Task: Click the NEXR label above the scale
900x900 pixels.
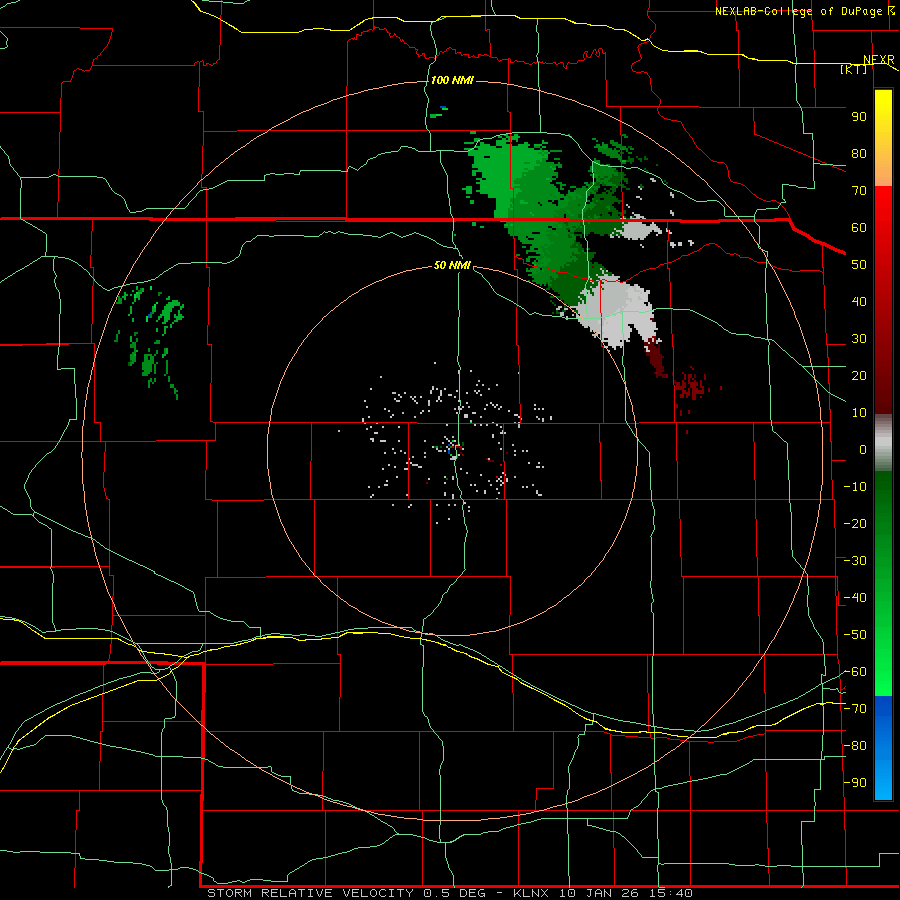Action: click(x=879, y=60)
